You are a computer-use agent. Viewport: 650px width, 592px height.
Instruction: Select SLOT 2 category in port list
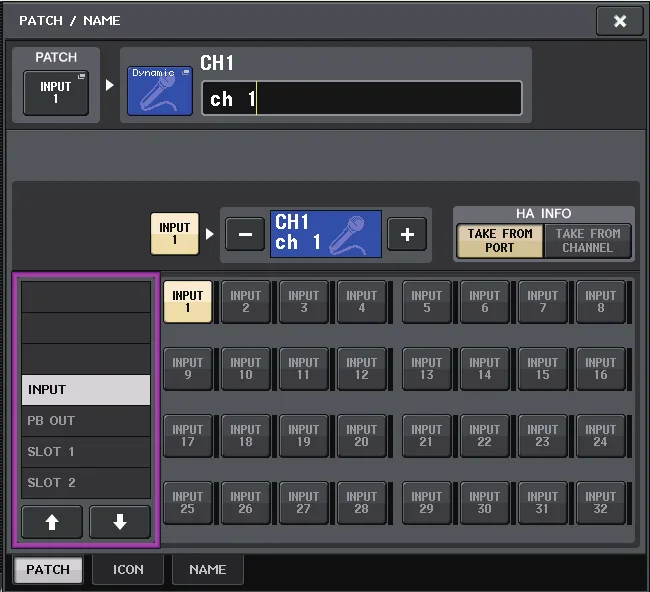point(86,483)
